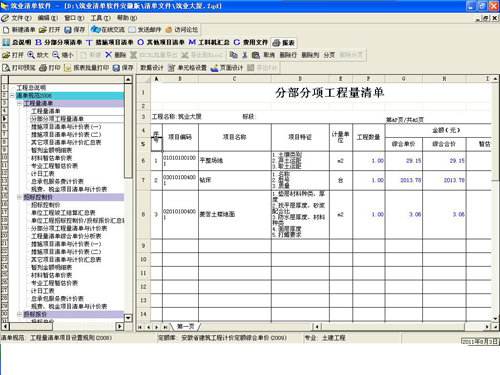Image resolution: width=500 pixels, height=375 pixels.
Task: Click the 2013.78 综合单价 cell
Action: click(x=404, y=180)
